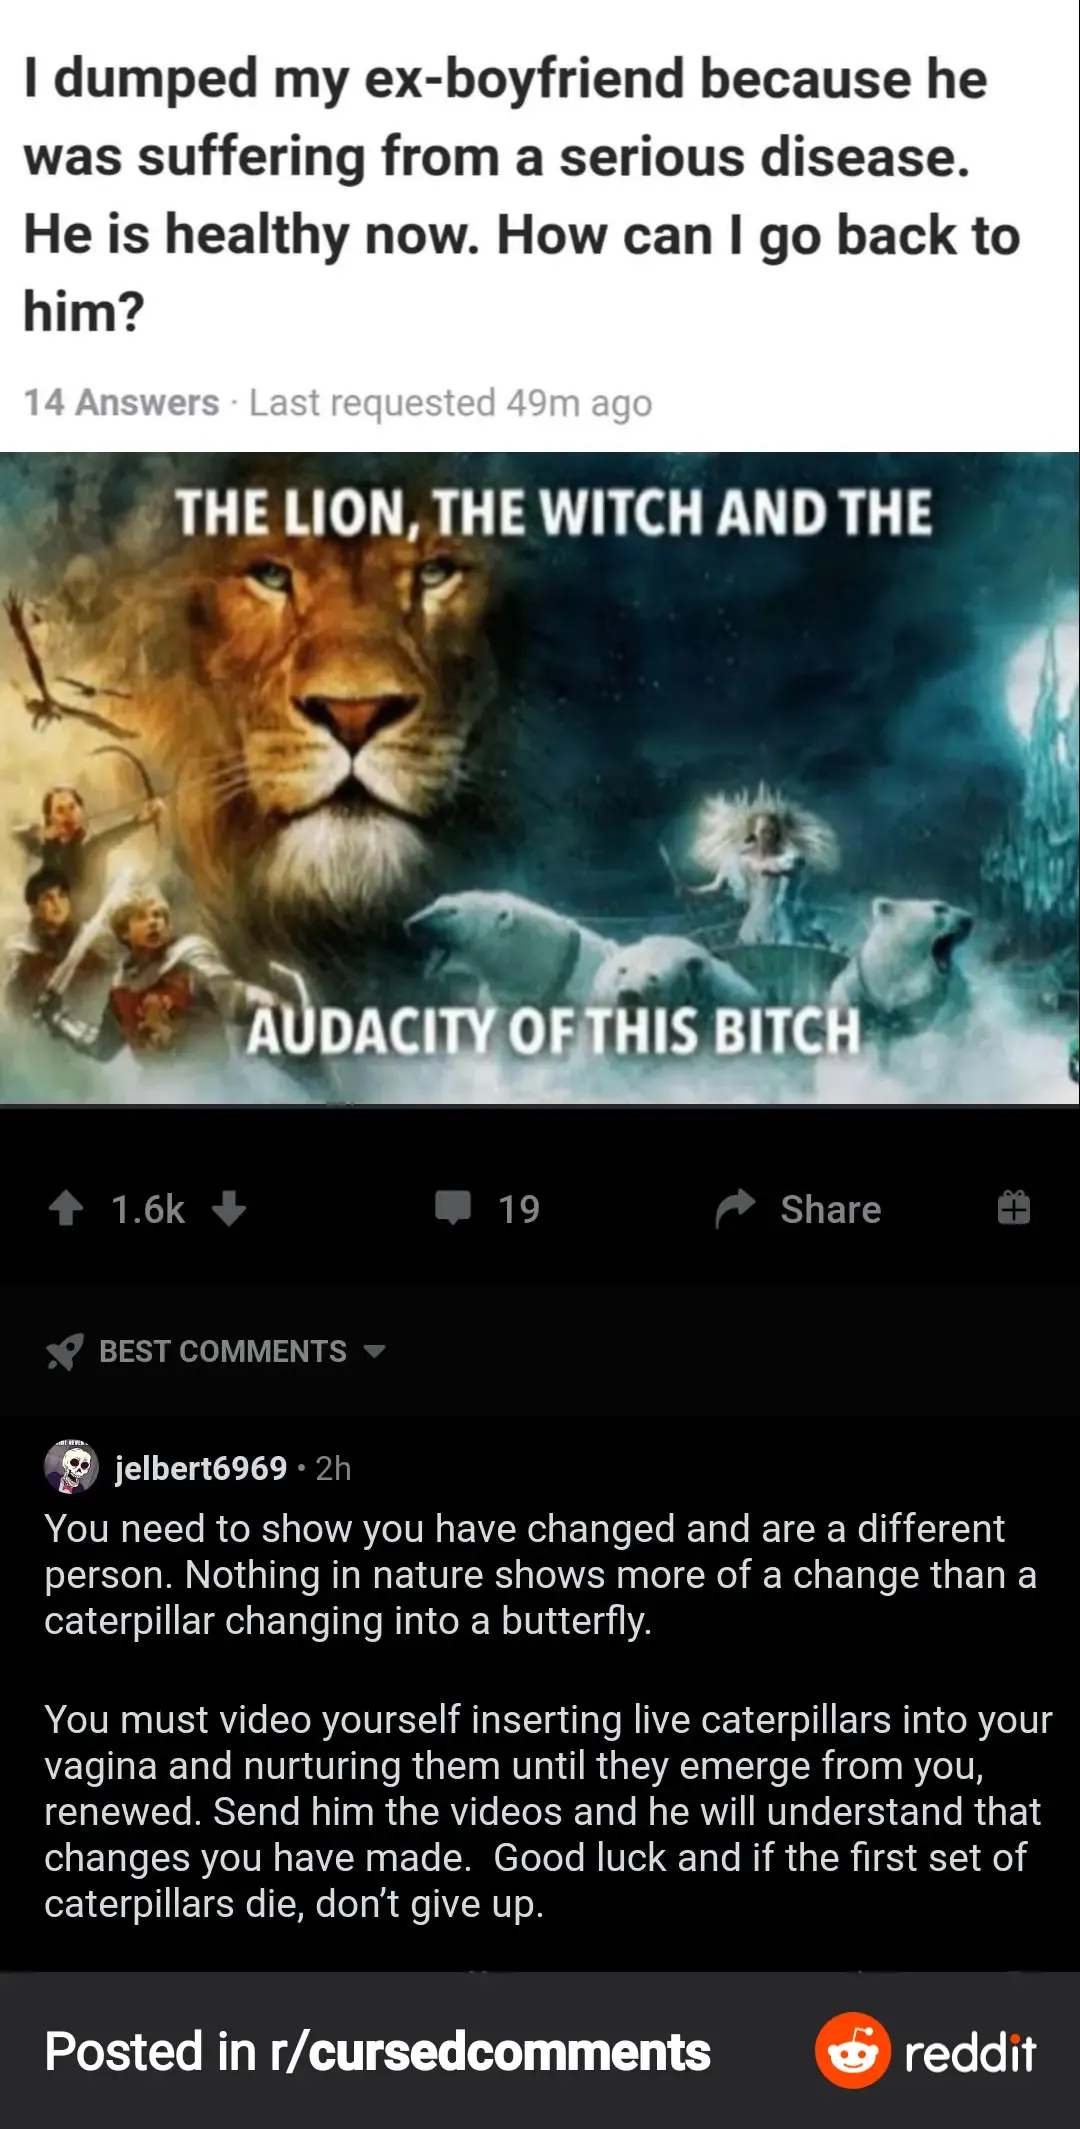
Task: Tap the question title about ex-boyfriend
Action: point(522,195)
